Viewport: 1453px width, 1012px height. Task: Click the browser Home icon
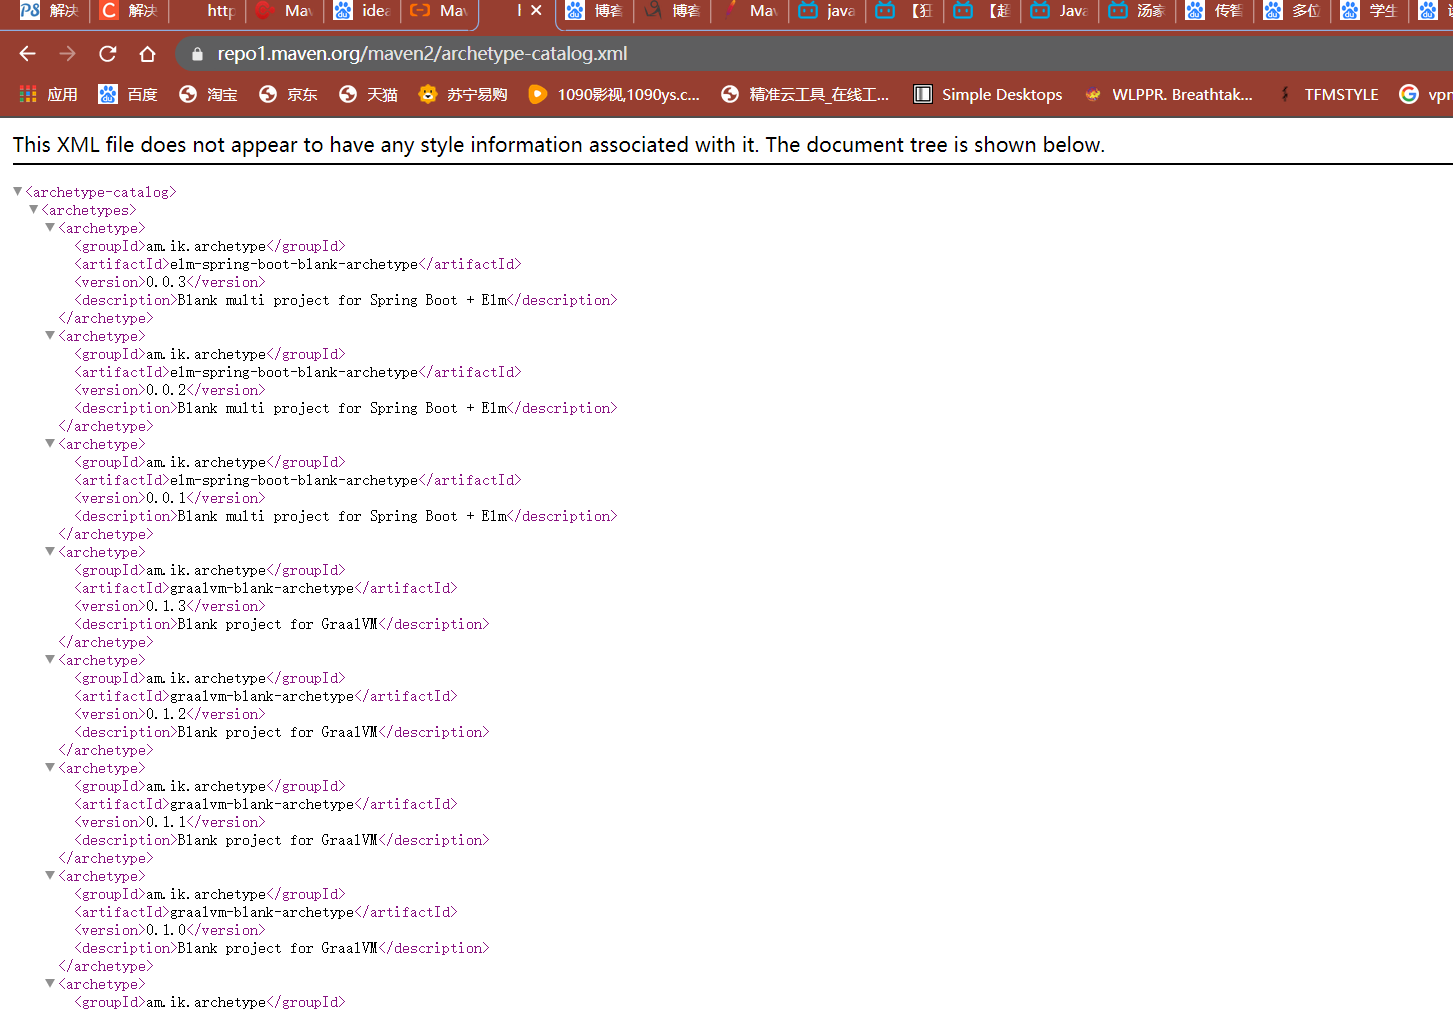[x=146, y=55]
